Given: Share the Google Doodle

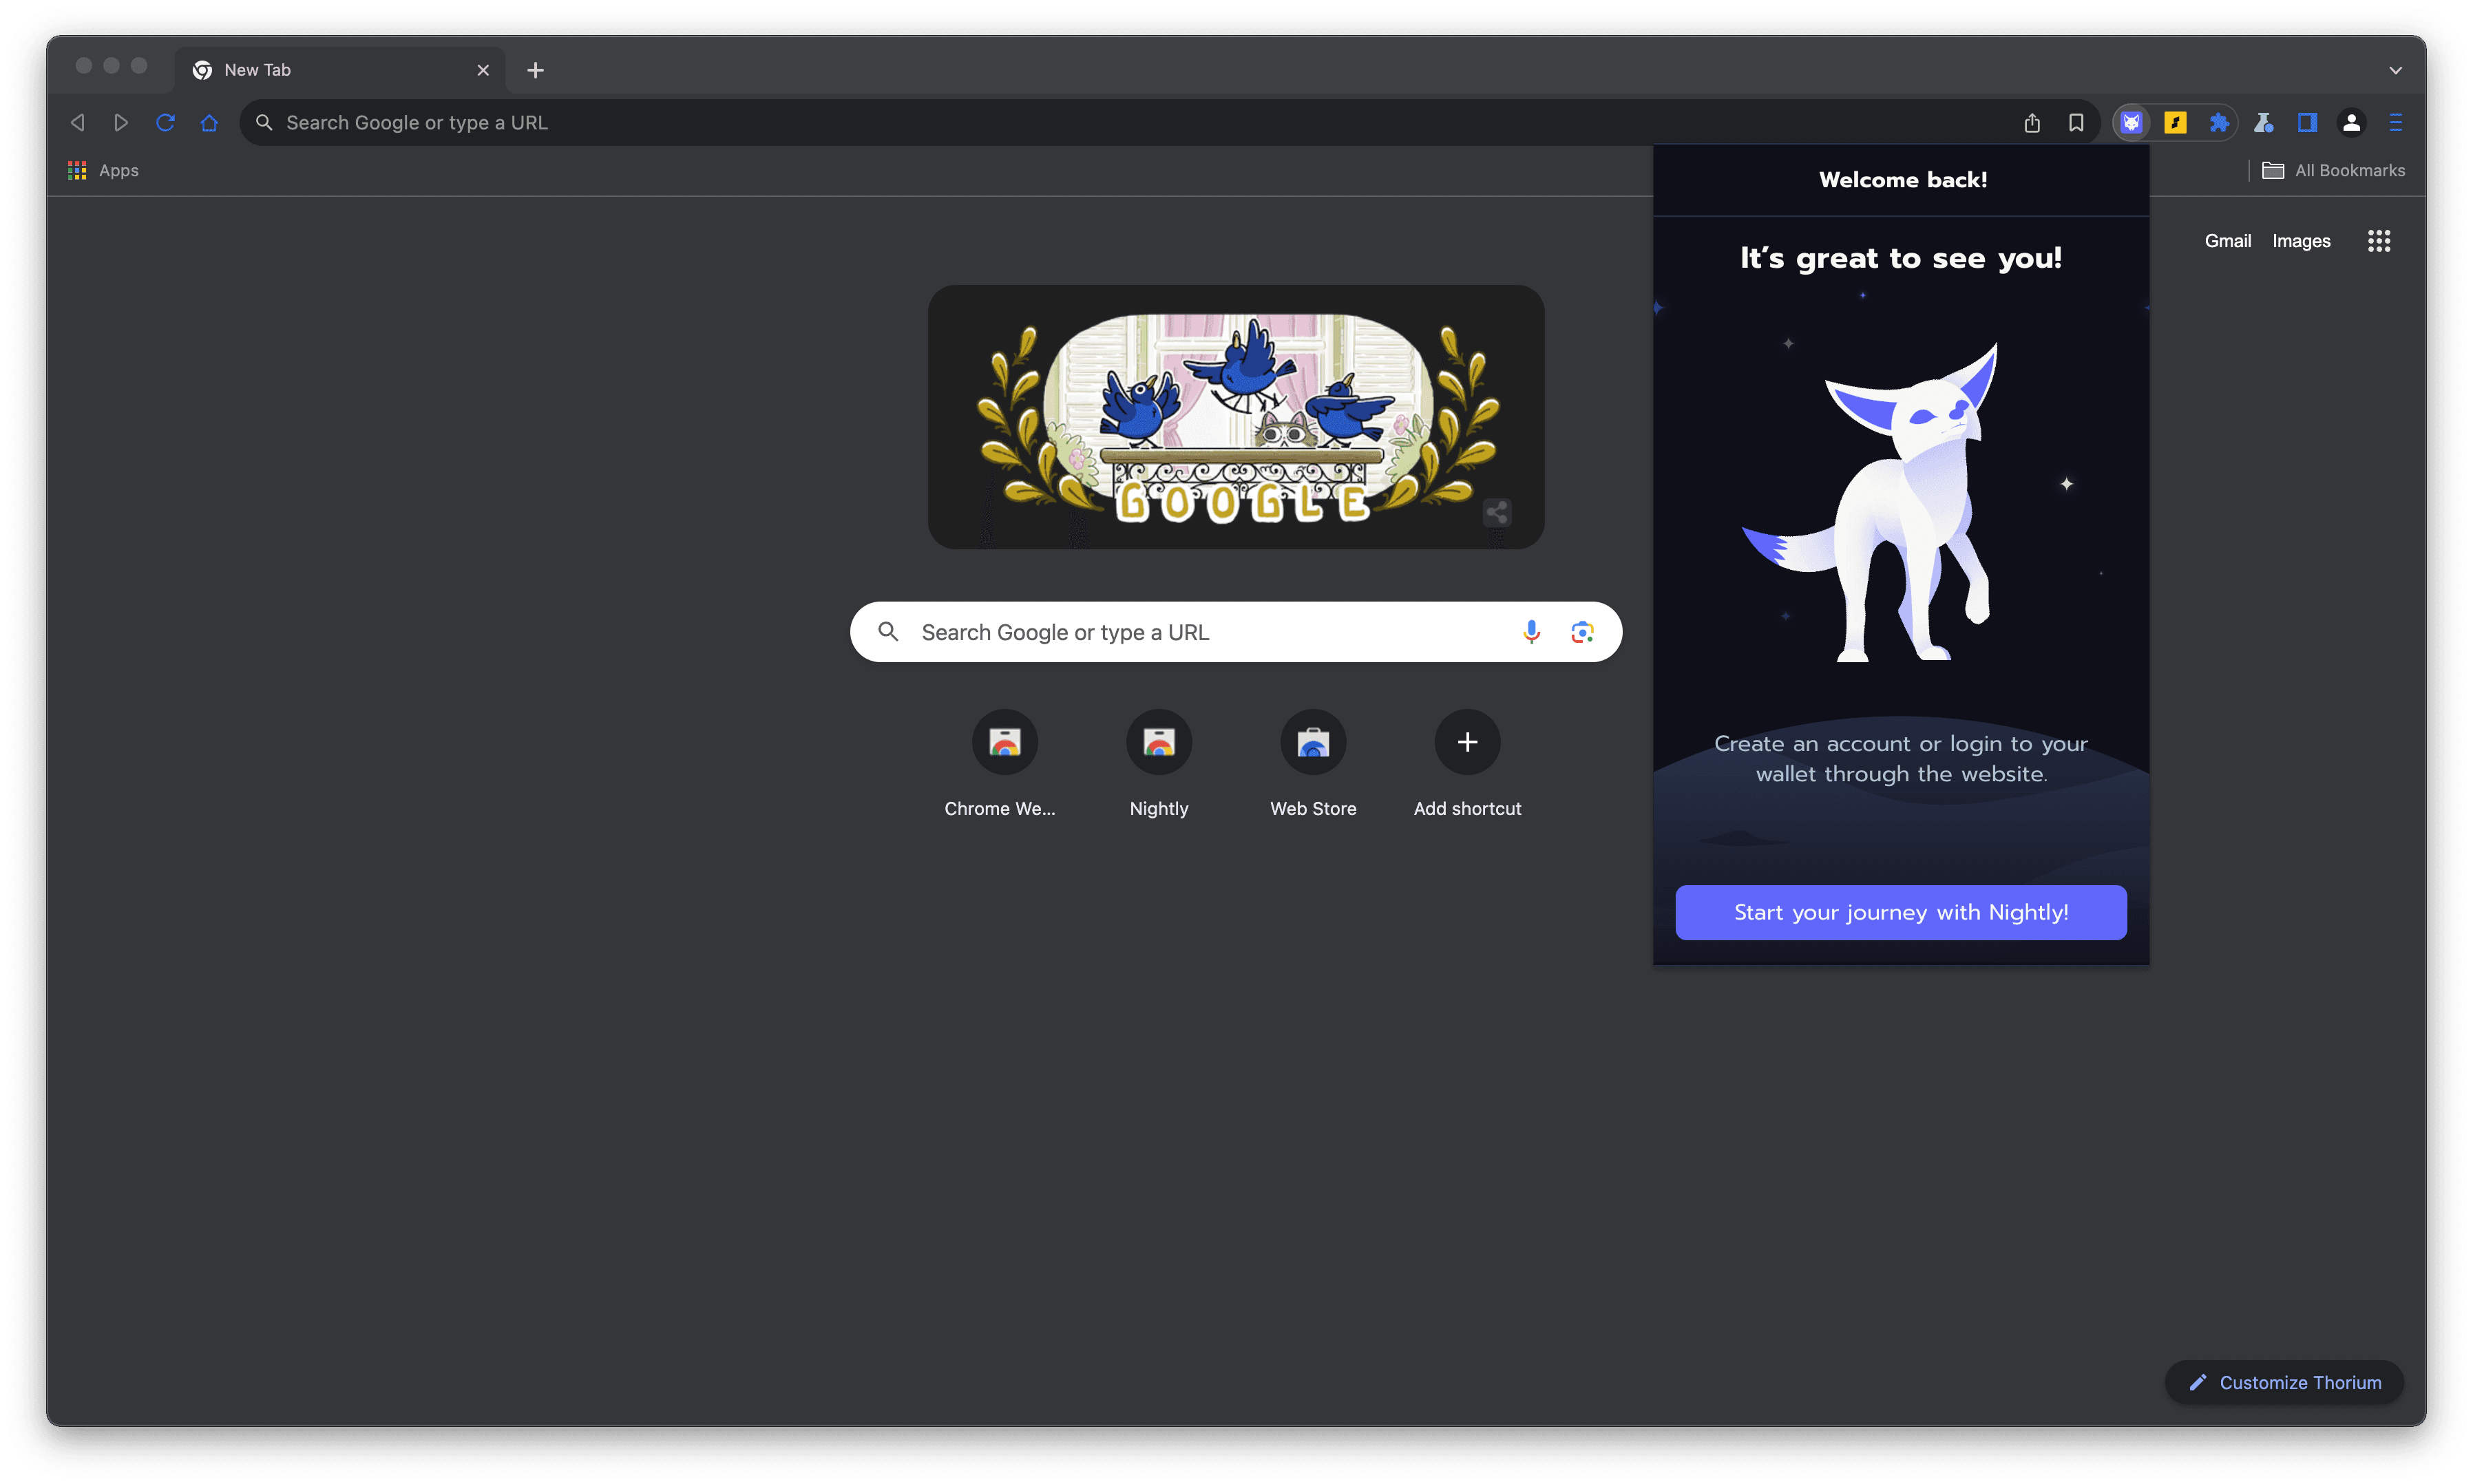Looking at the screenshot, I should (1496, 513).
